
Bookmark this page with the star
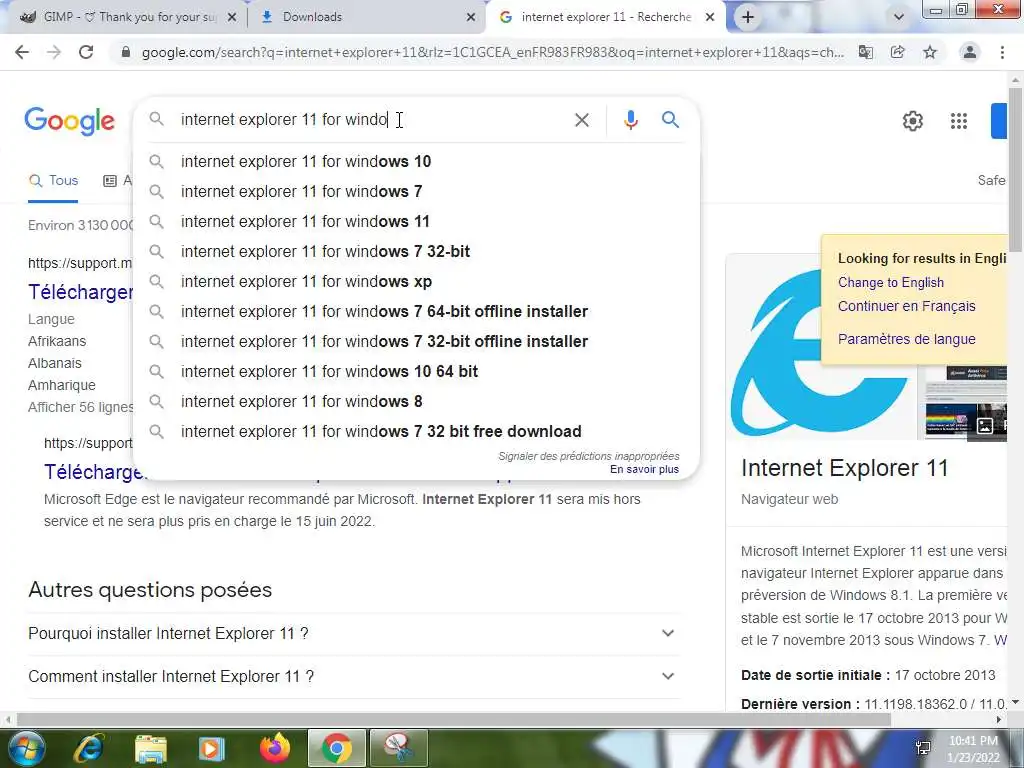(930, 52)
